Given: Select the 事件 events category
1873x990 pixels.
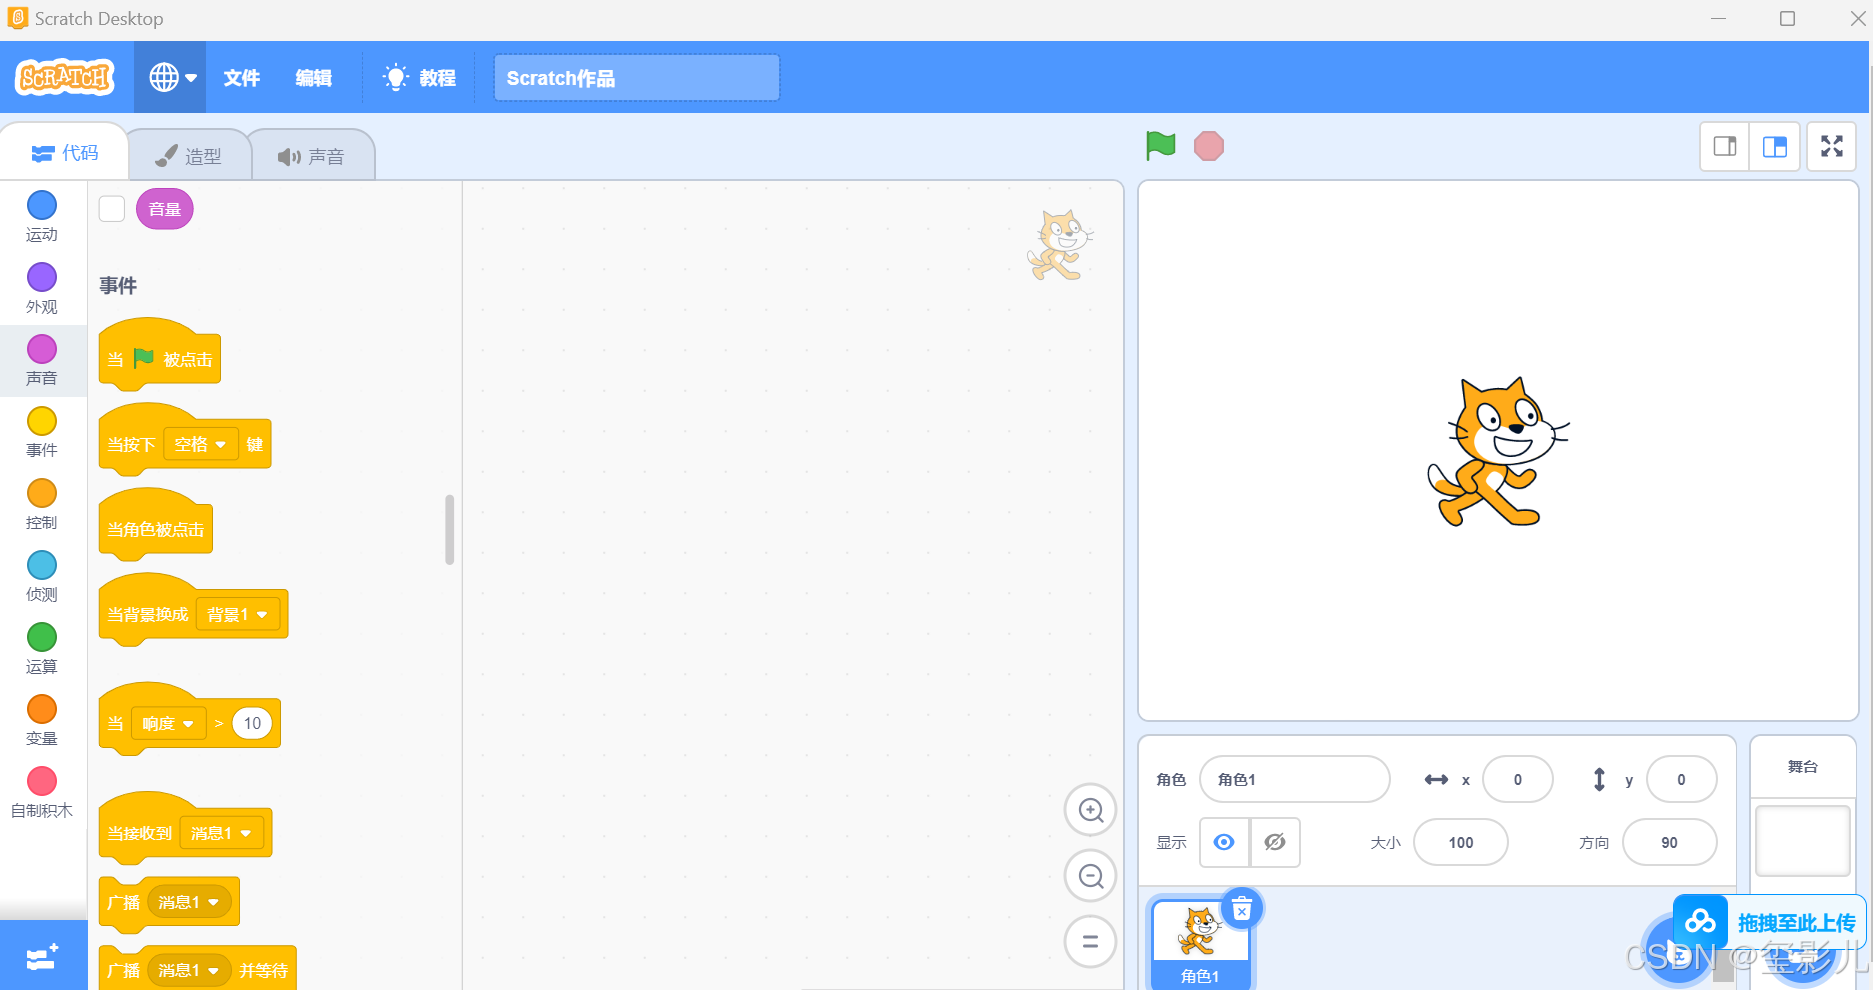Looking at the screenshot, I should tap(42, 433).
